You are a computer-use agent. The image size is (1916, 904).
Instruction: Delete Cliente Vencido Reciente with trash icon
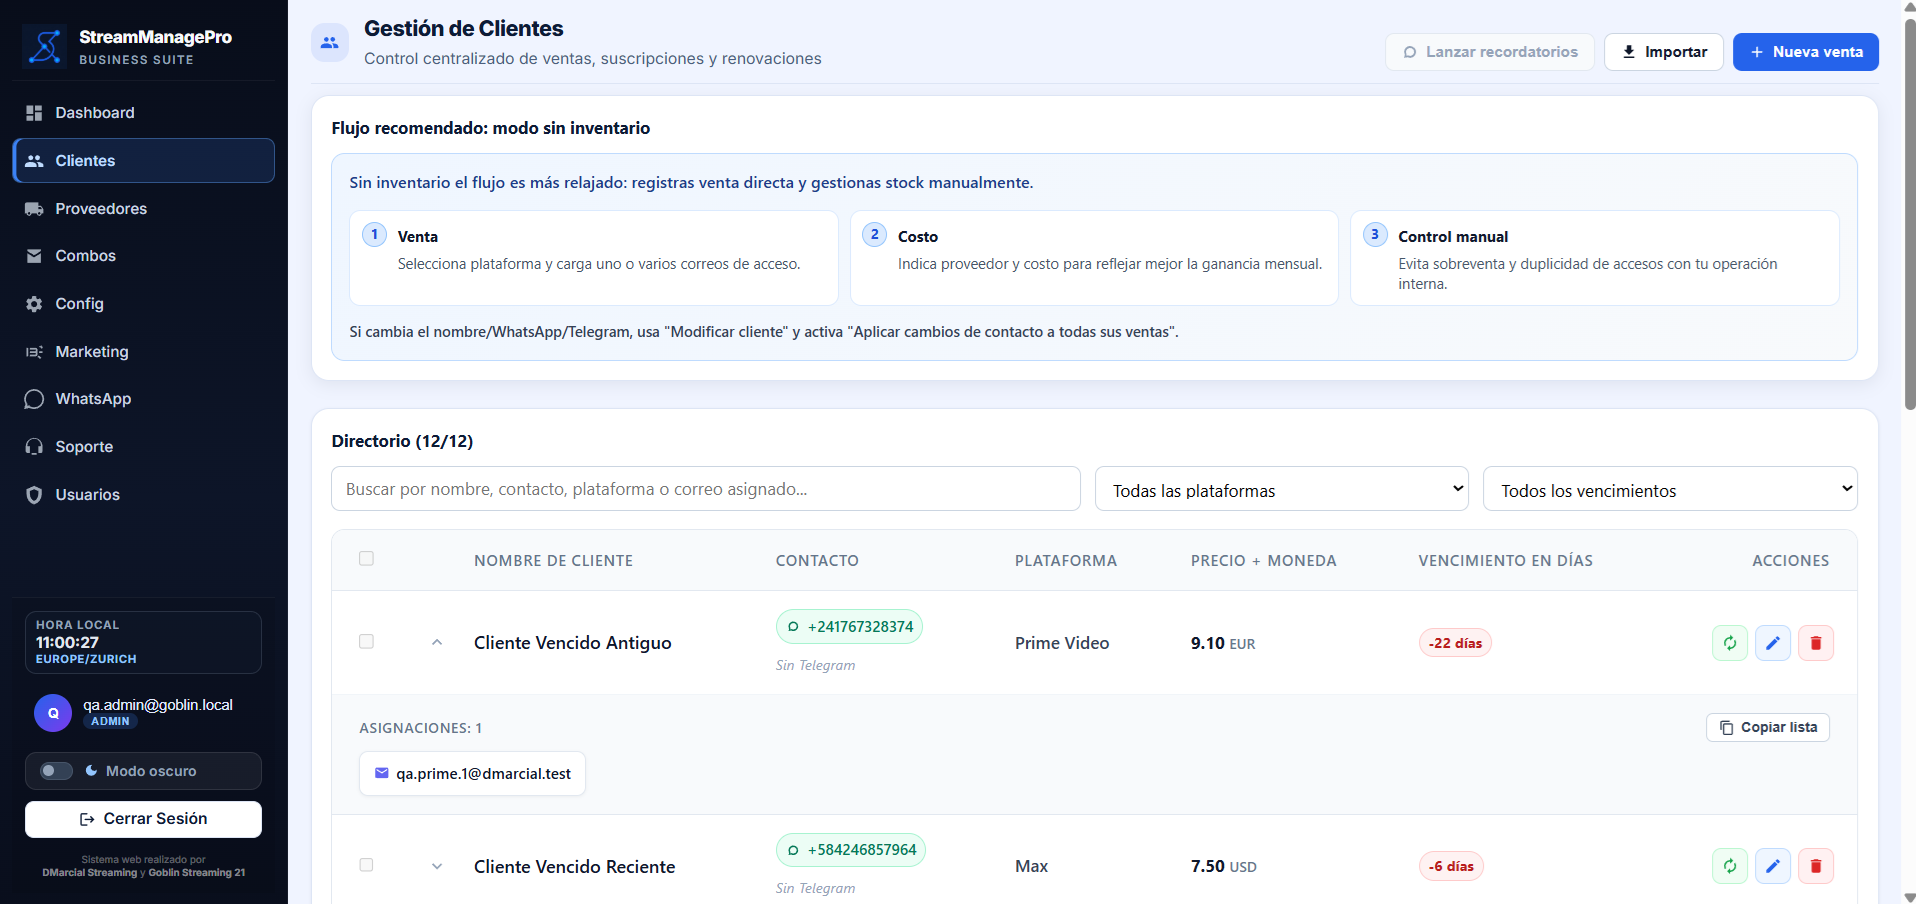pos(1816,866)
